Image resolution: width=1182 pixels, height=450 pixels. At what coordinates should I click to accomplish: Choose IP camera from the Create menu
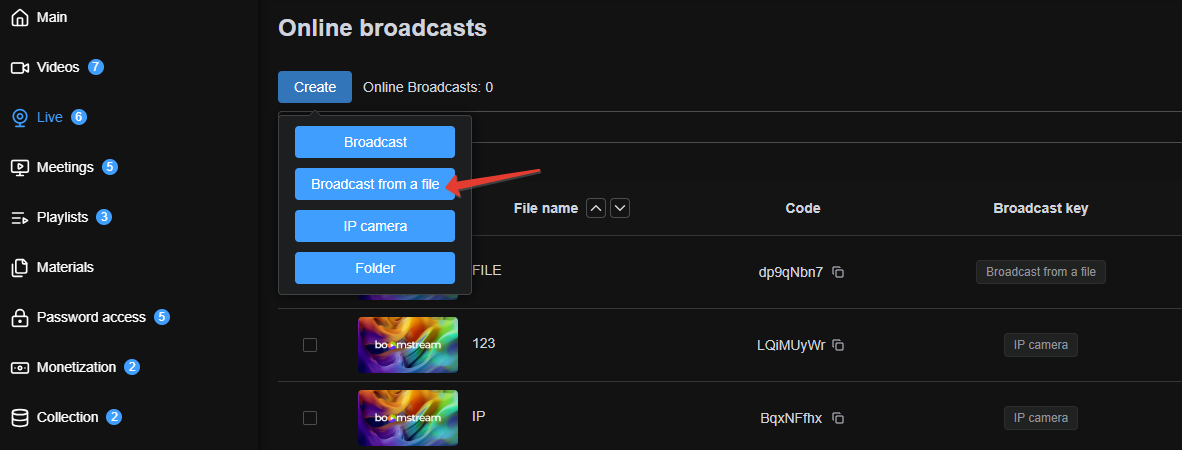[x=375, y=226]
